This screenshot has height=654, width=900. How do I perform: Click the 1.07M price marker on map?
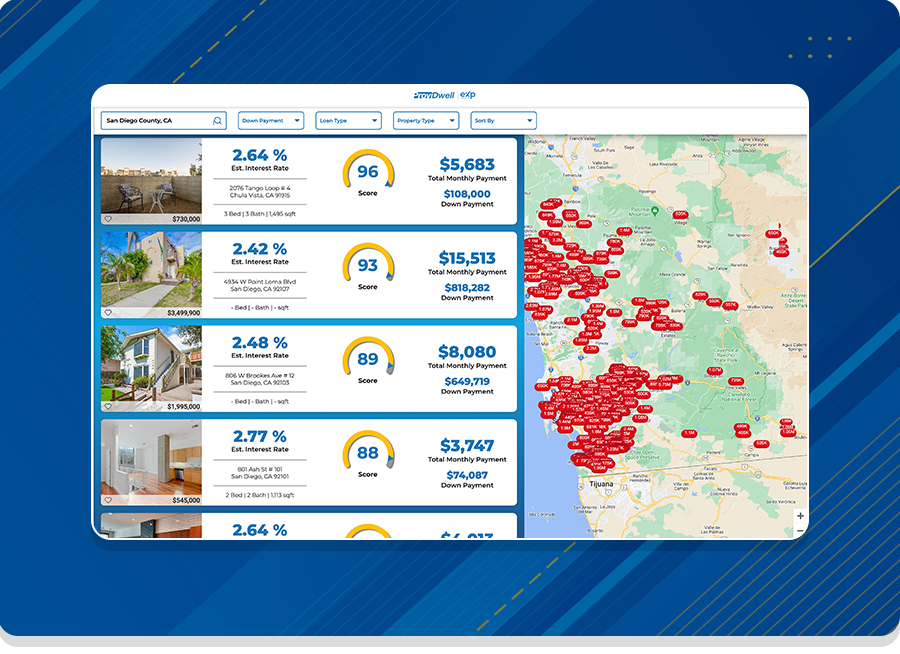click(x=714, y=371)
